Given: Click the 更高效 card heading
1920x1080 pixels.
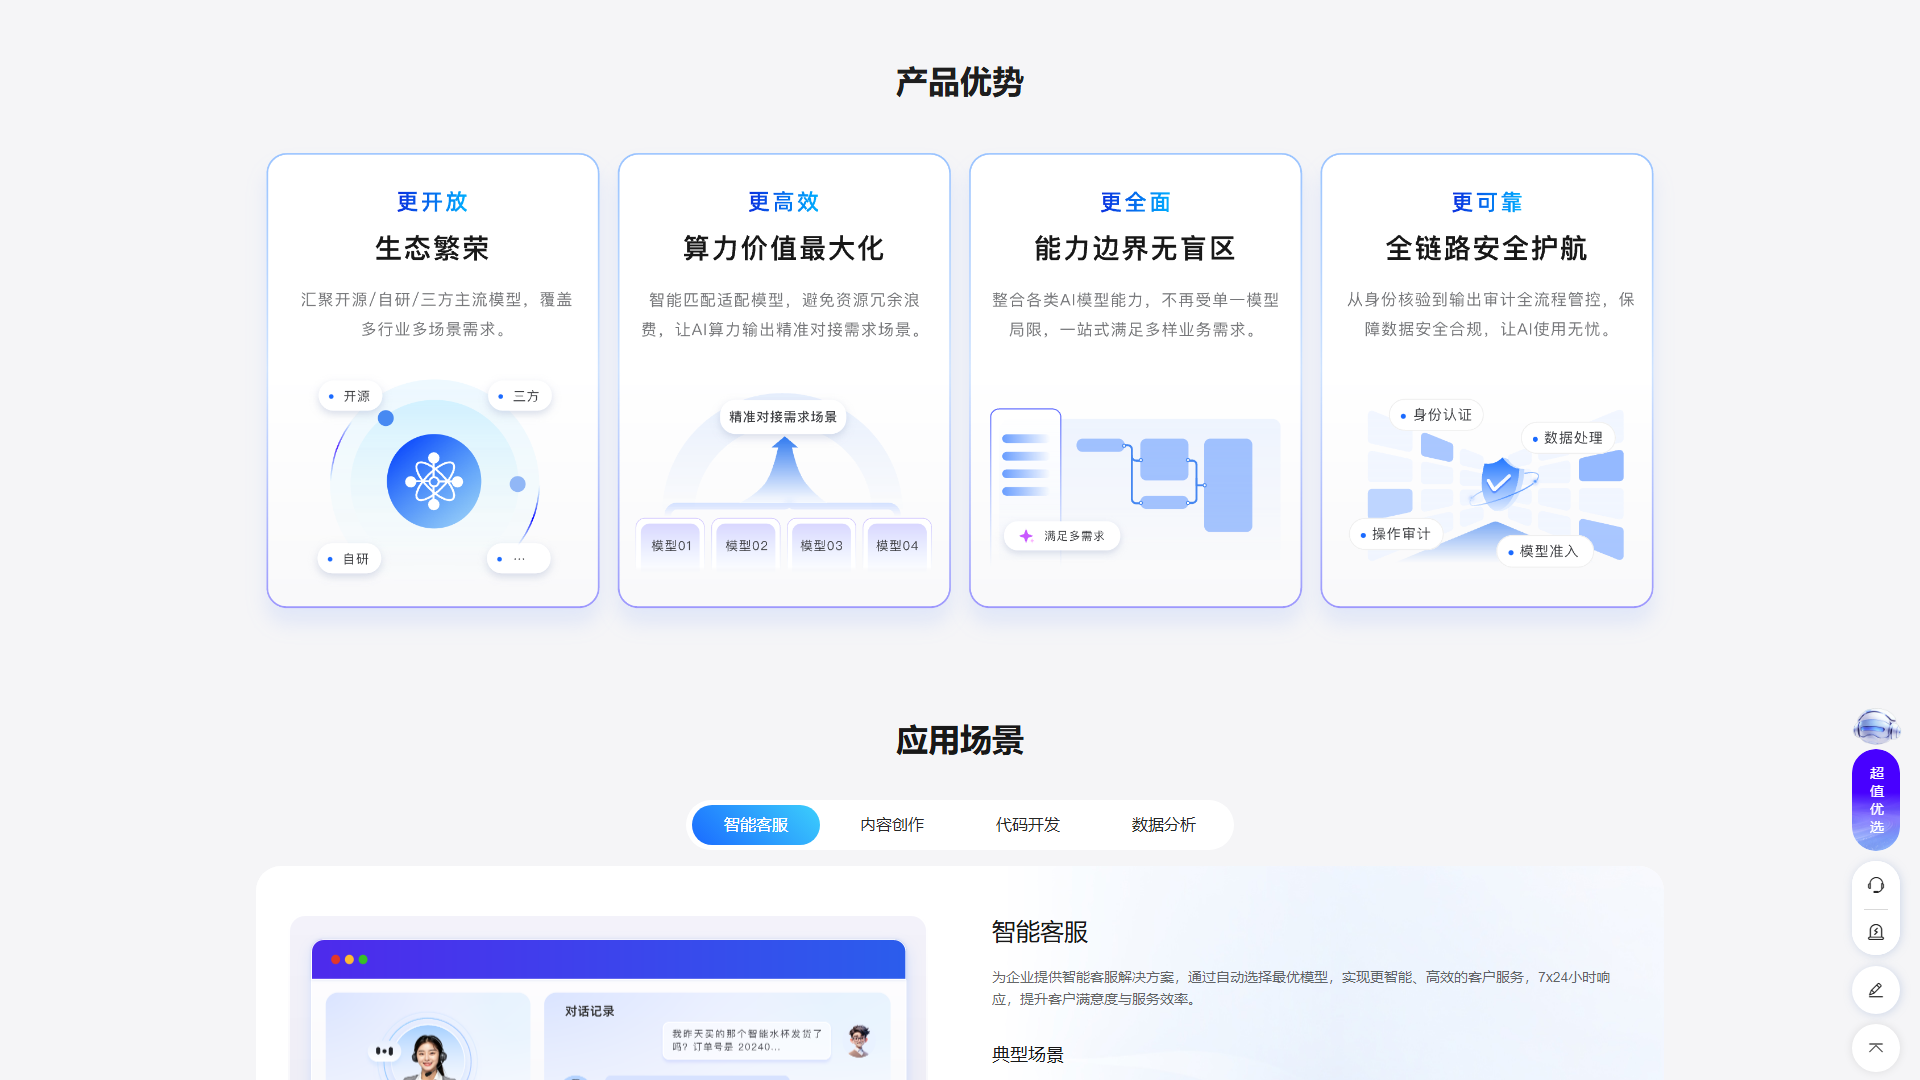Looking at the screenshot, I should click(x=784, y=202).
